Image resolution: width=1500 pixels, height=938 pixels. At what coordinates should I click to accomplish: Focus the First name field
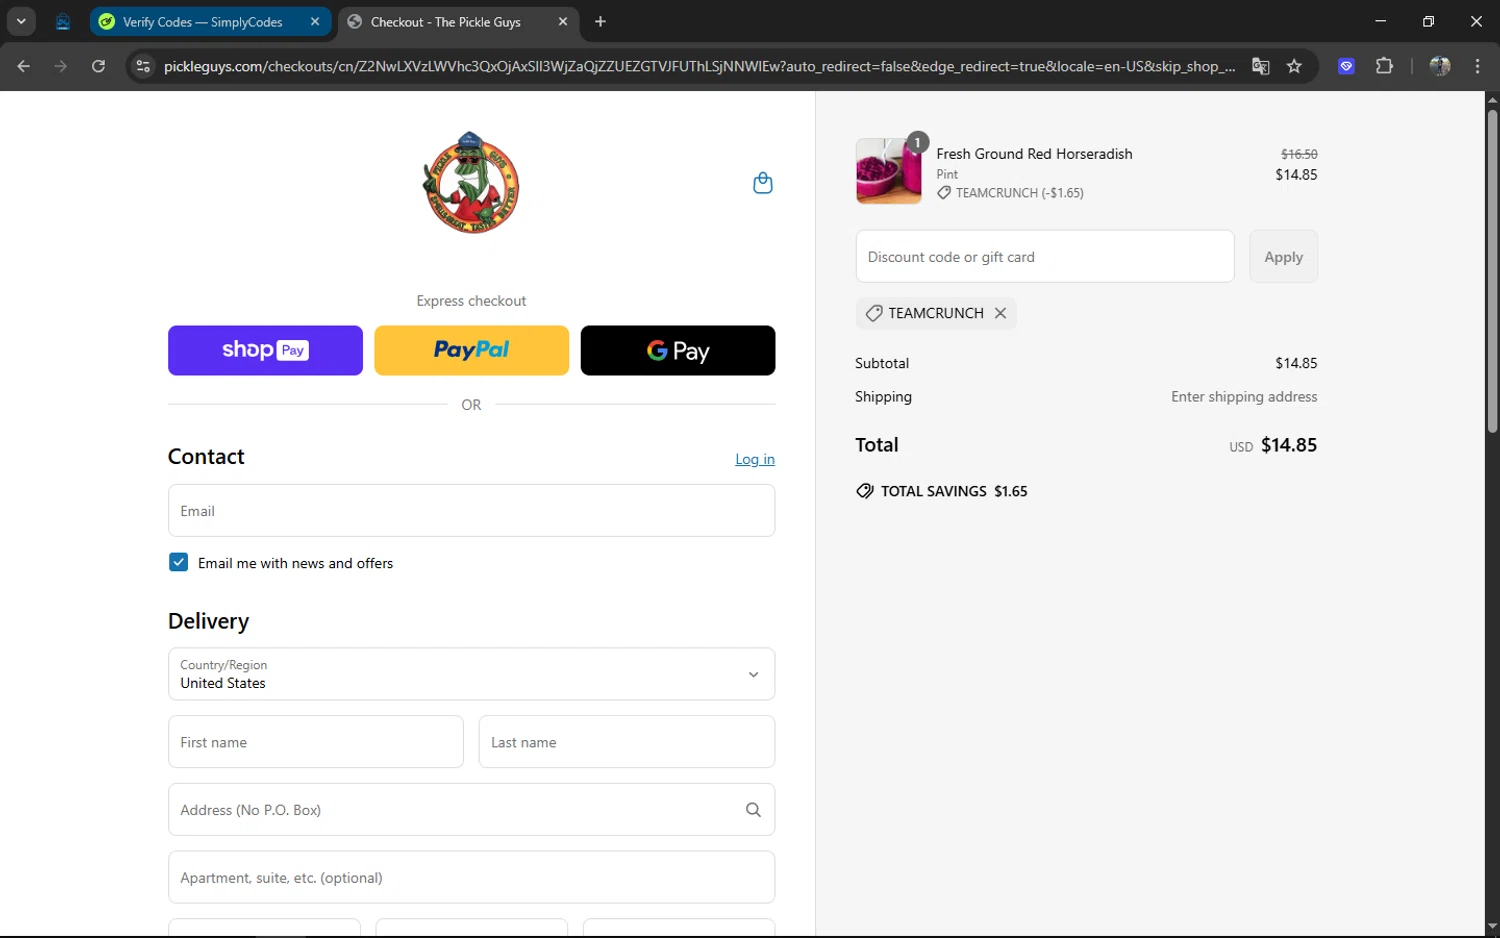coord(316,742)
